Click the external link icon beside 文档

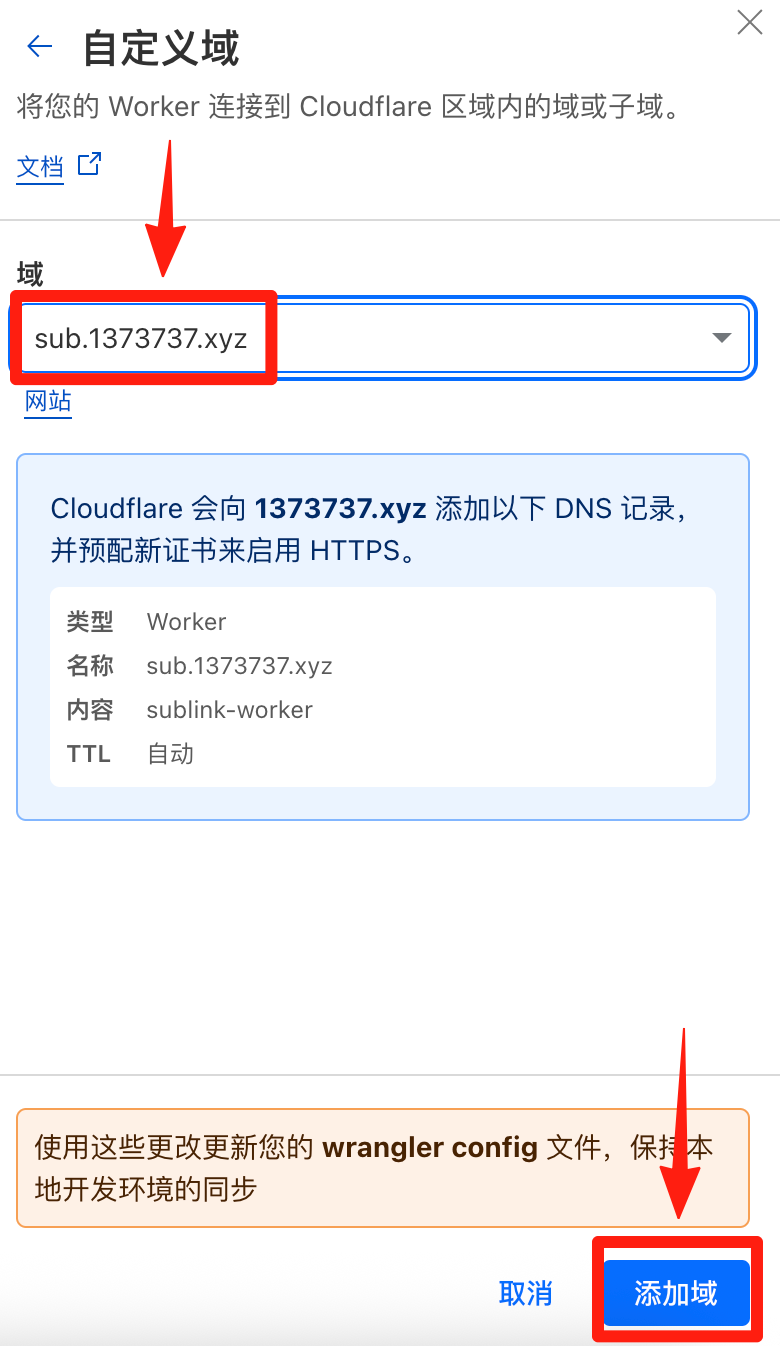[90, 164]
